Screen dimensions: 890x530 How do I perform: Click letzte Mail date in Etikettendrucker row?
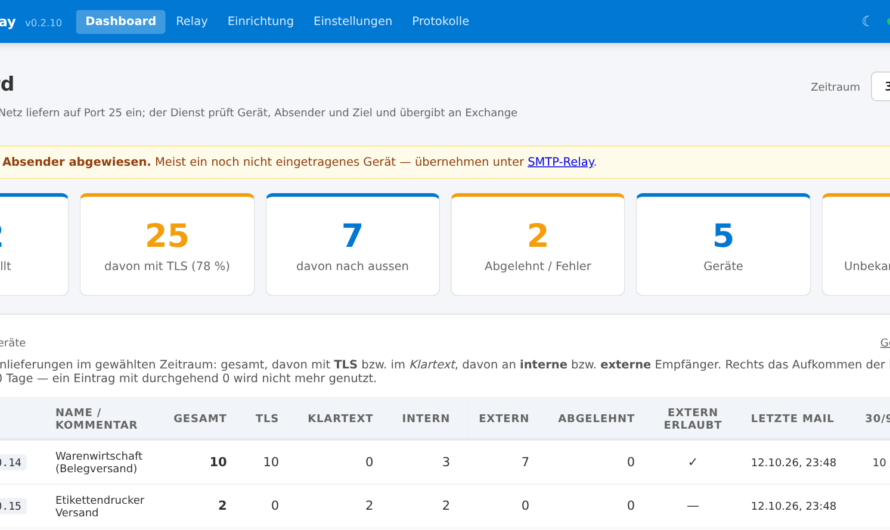(x=794, y=506)
